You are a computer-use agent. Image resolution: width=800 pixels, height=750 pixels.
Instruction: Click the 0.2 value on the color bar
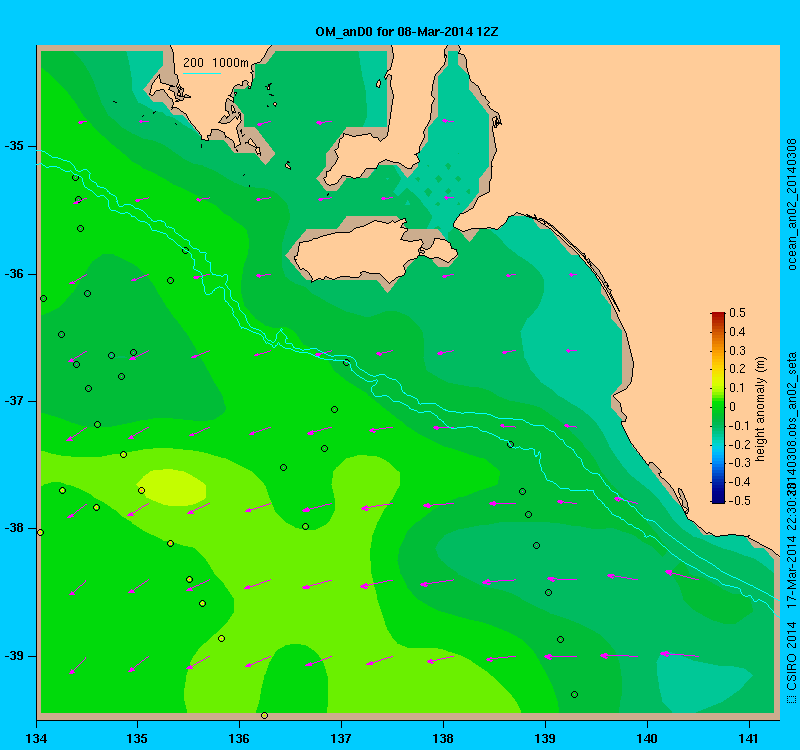tap(737, 369)
